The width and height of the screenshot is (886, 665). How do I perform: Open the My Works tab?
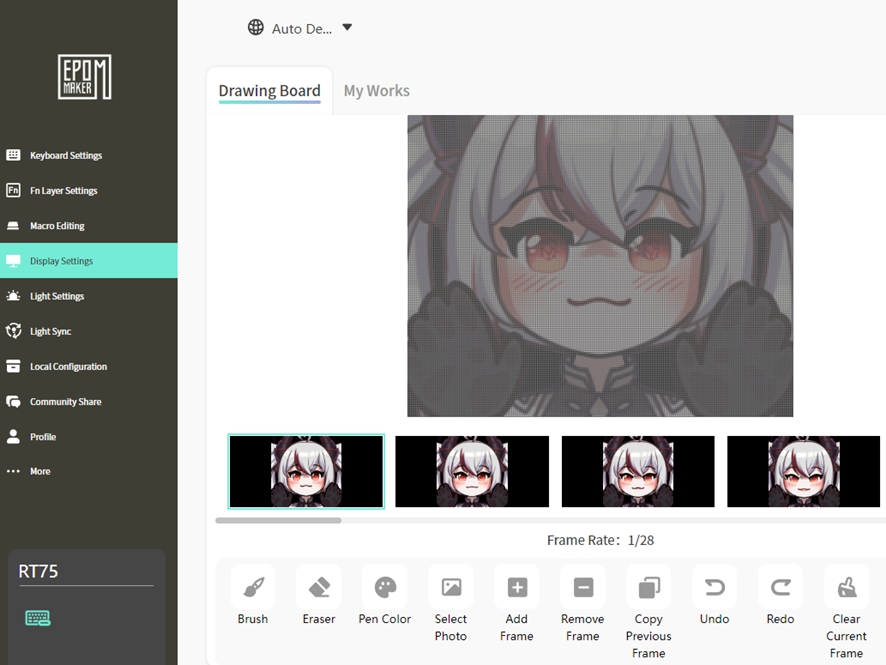377,91
